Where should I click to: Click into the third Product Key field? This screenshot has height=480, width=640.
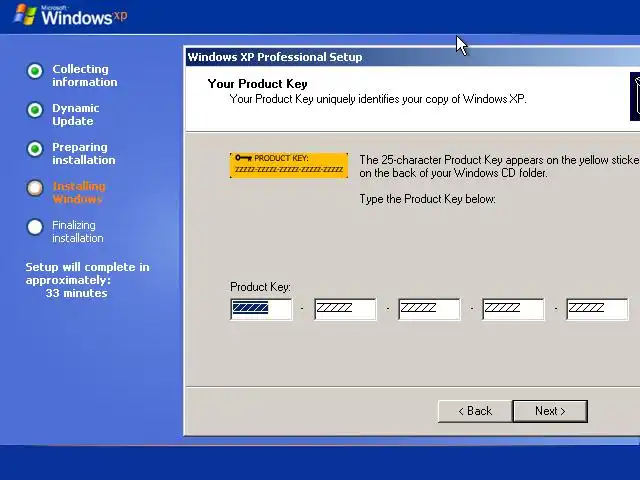(x=429, y=309)
